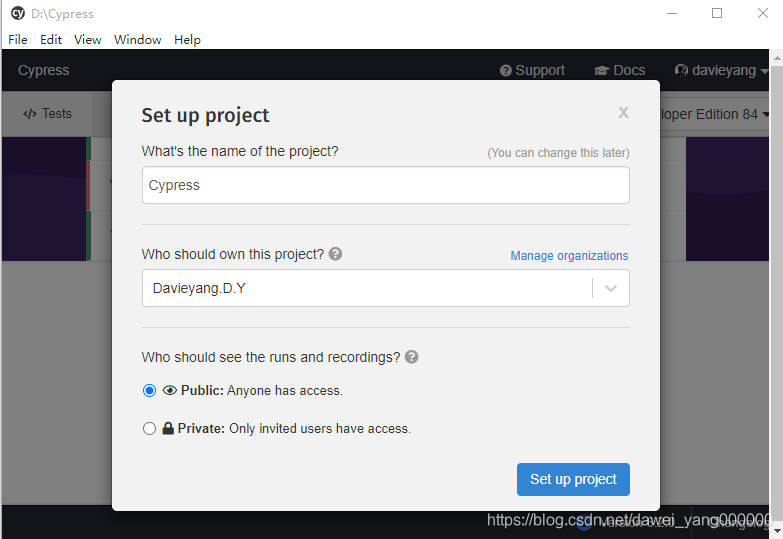Expand the davieyang user dropdown
Image resolution: width=783 pixels, height=539 pixels.
tap(721, 70)
